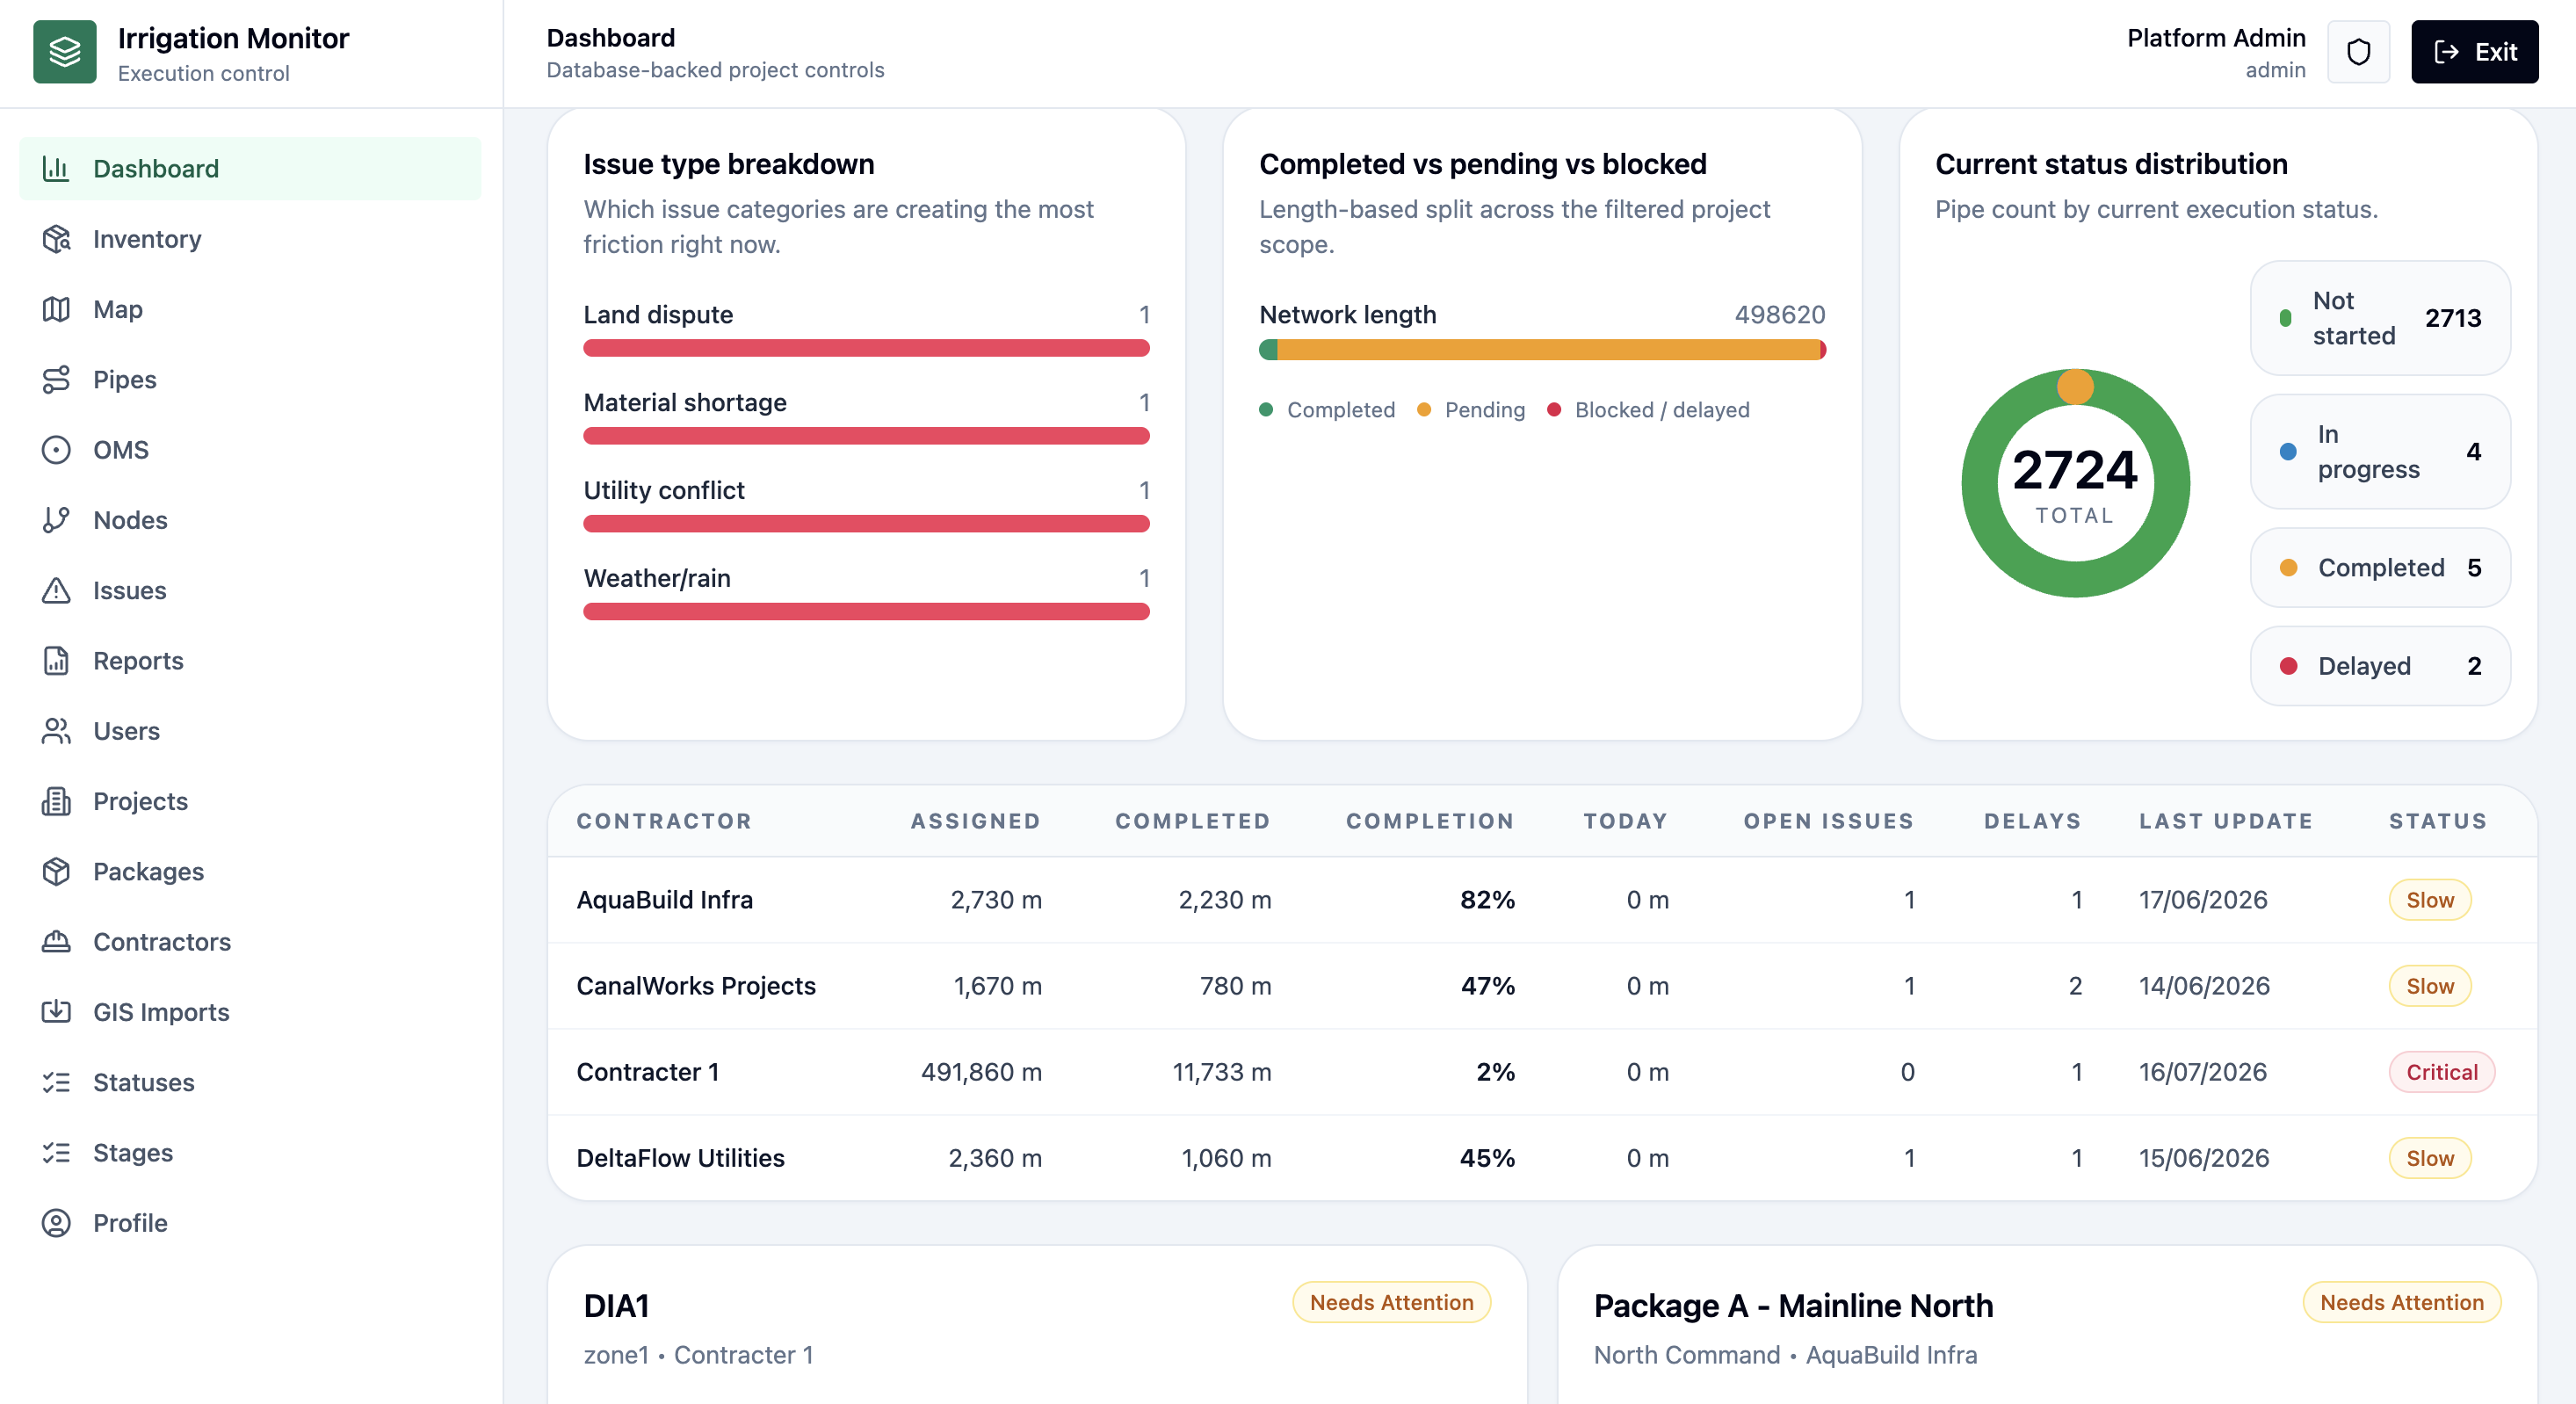Click the Utility conflict issue label
This screenshot has height=1404, width=2576.
tap(664, 490)
